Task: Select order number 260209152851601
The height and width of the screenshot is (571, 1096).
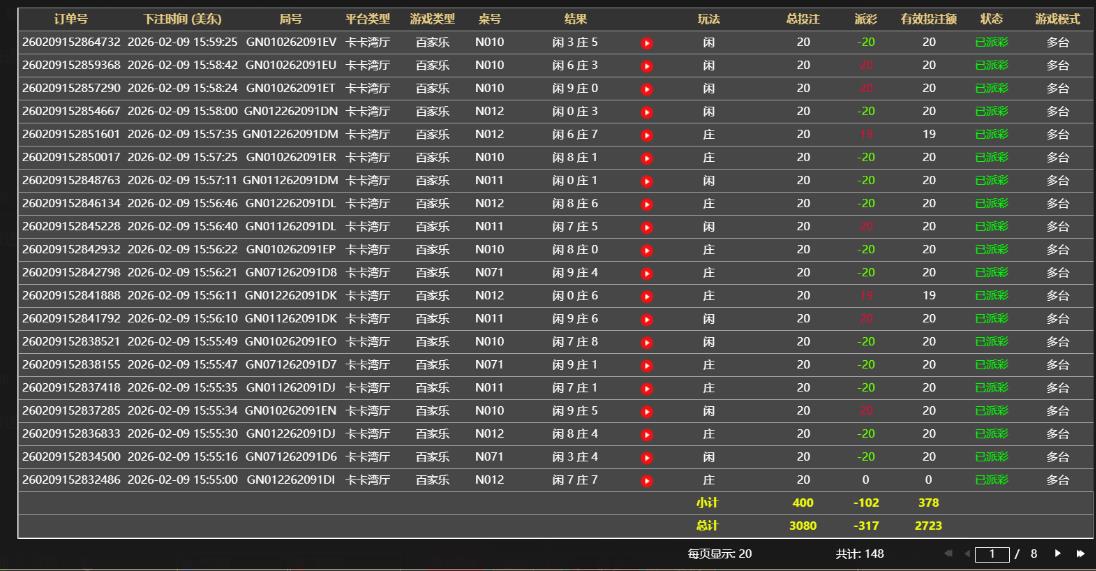Action: (71, 134)
